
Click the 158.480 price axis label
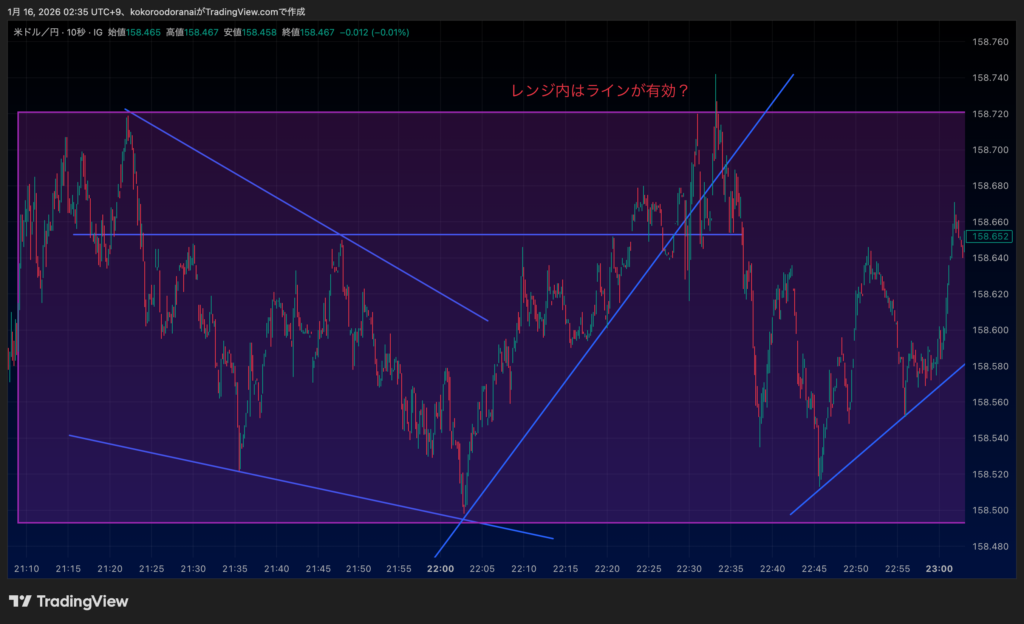(990, 546)
